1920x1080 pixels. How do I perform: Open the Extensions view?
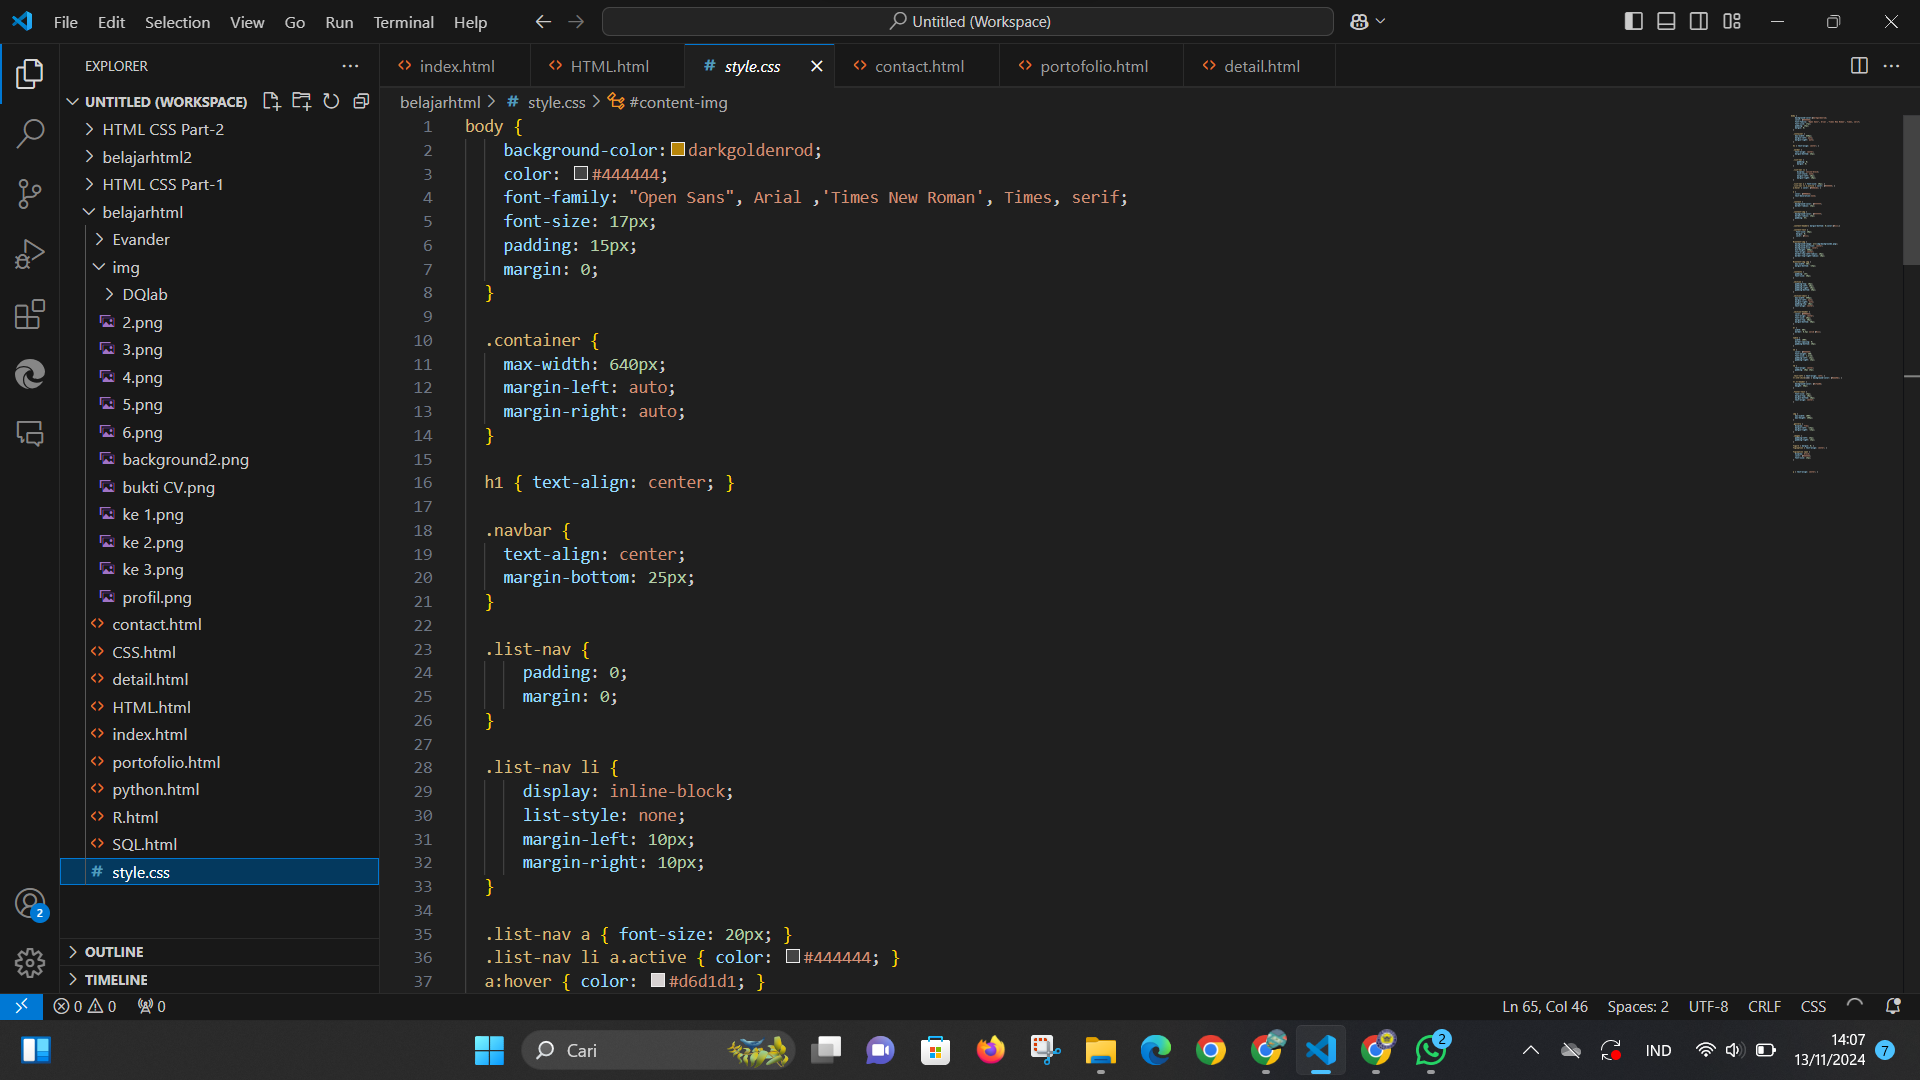(x=30, y=315)
